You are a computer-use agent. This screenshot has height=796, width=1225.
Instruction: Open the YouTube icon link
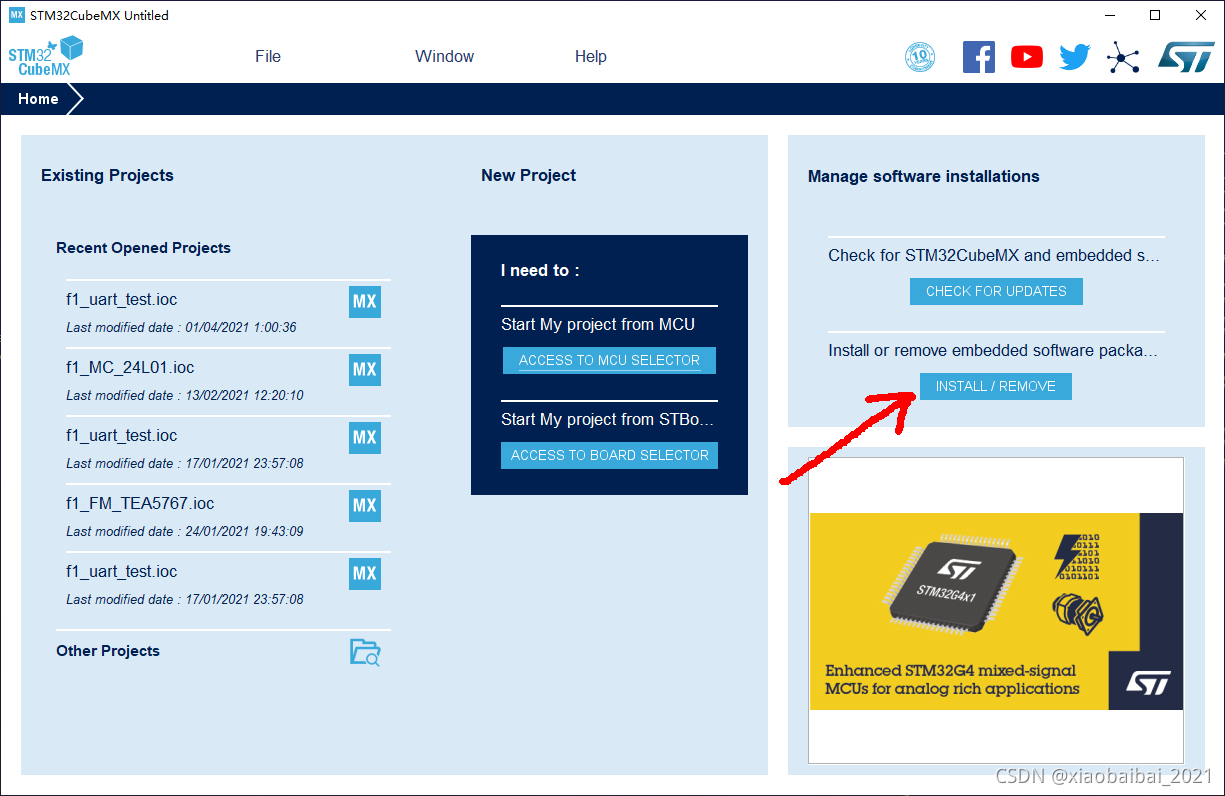point(1027,57)
